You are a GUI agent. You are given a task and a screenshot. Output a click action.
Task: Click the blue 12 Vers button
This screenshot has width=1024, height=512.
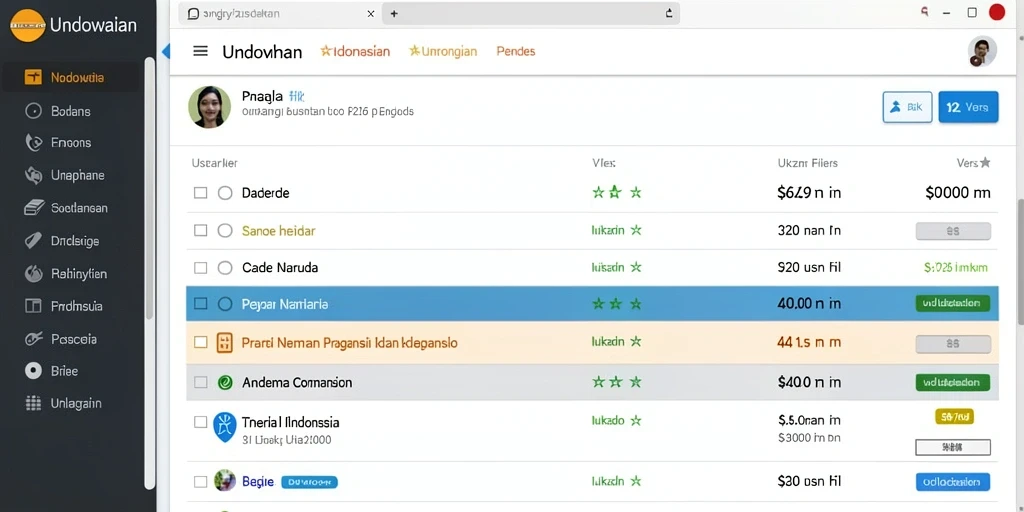point(968,107)
